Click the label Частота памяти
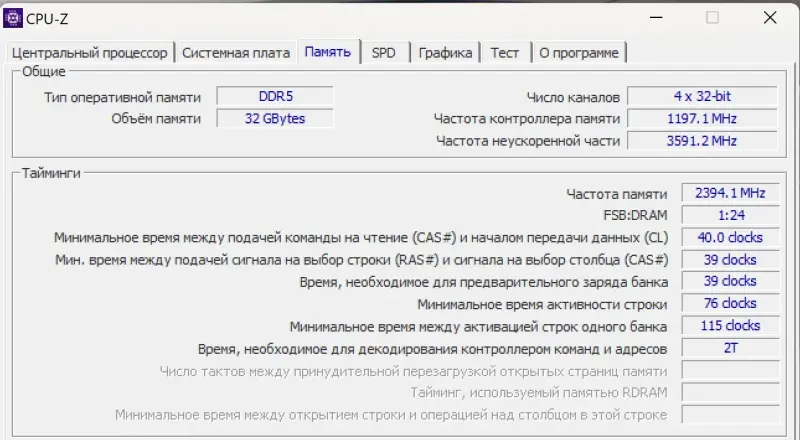 coord(616,194)
